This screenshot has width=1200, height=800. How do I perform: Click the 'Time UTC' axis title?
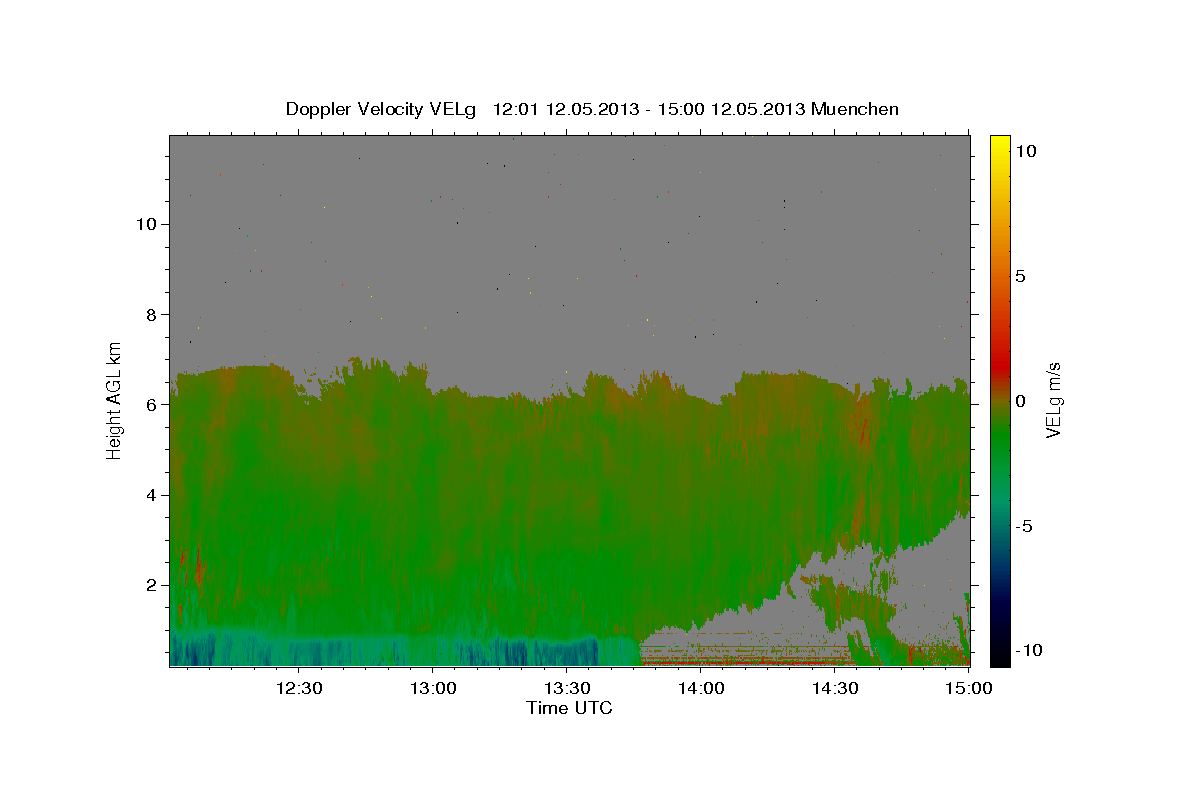[569, 708]
